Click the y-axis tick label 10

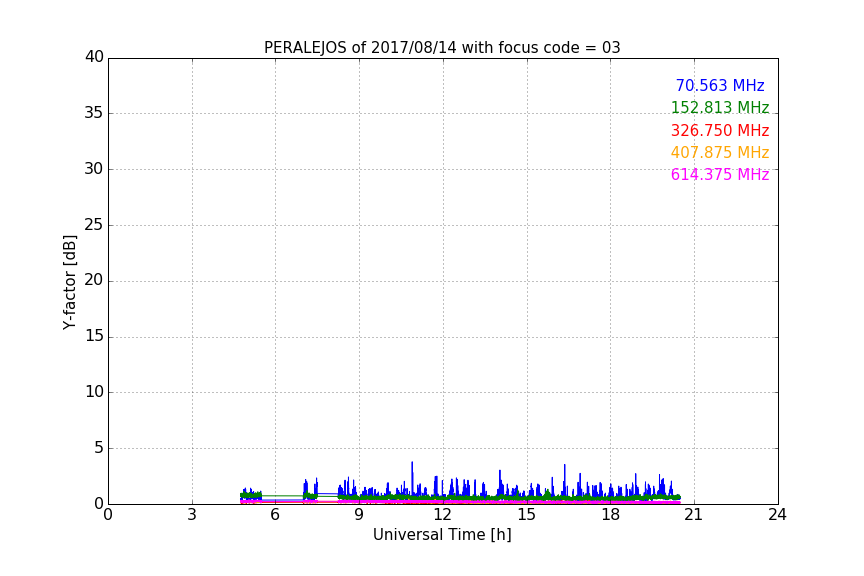pos(94,392)
